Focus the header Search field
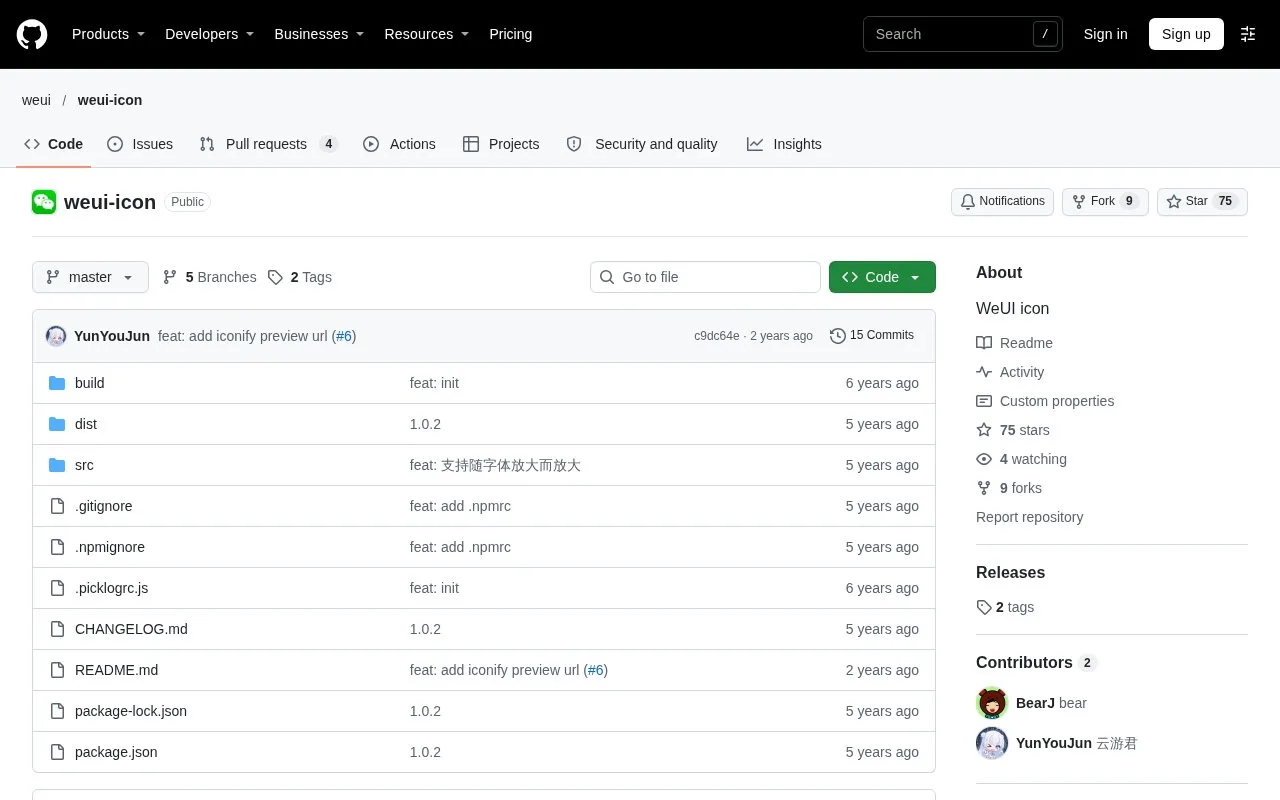Image resolution: width=1280 pixels, height=800 pixels. coord(963,34)
